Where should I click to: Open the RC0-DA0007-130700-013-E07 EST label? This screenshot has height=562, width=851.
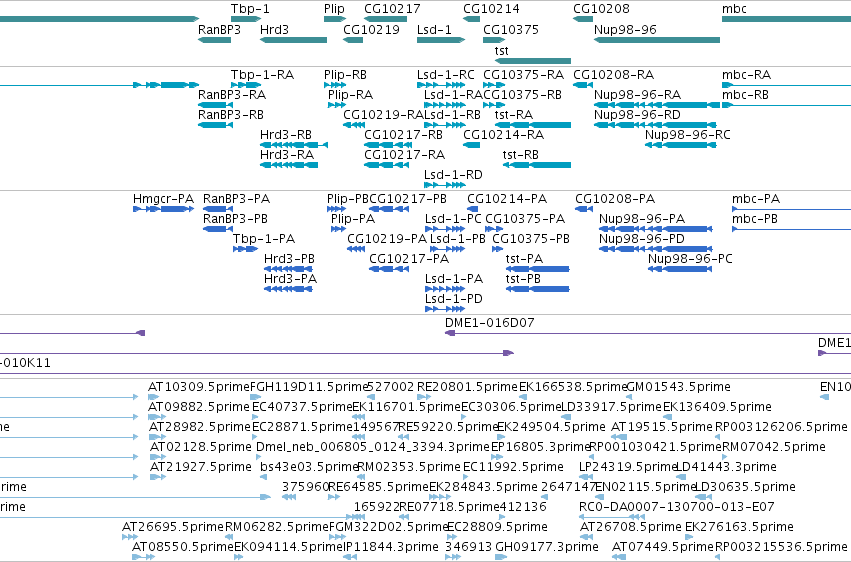click(676, 507)
